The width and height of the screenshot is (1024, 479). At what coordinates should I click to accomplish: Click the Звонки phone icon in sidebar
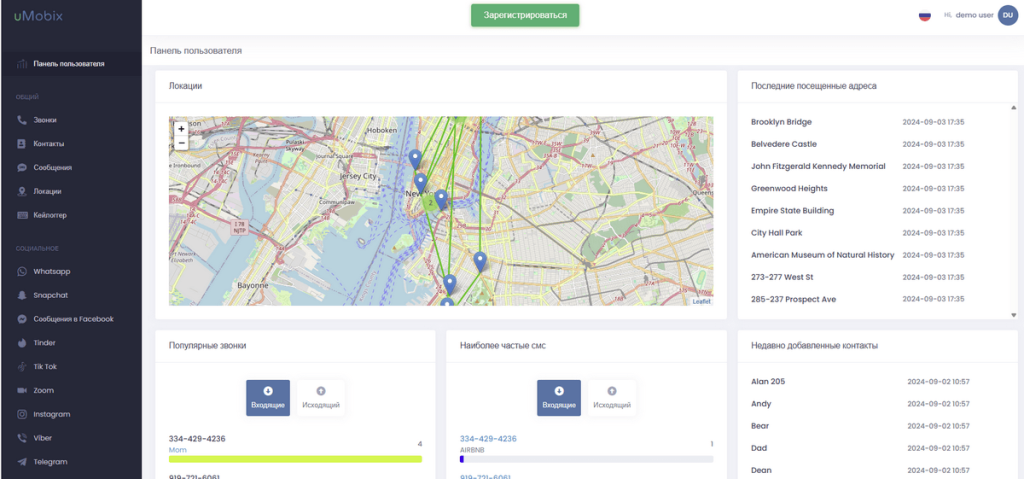click(x=22, y=120)
